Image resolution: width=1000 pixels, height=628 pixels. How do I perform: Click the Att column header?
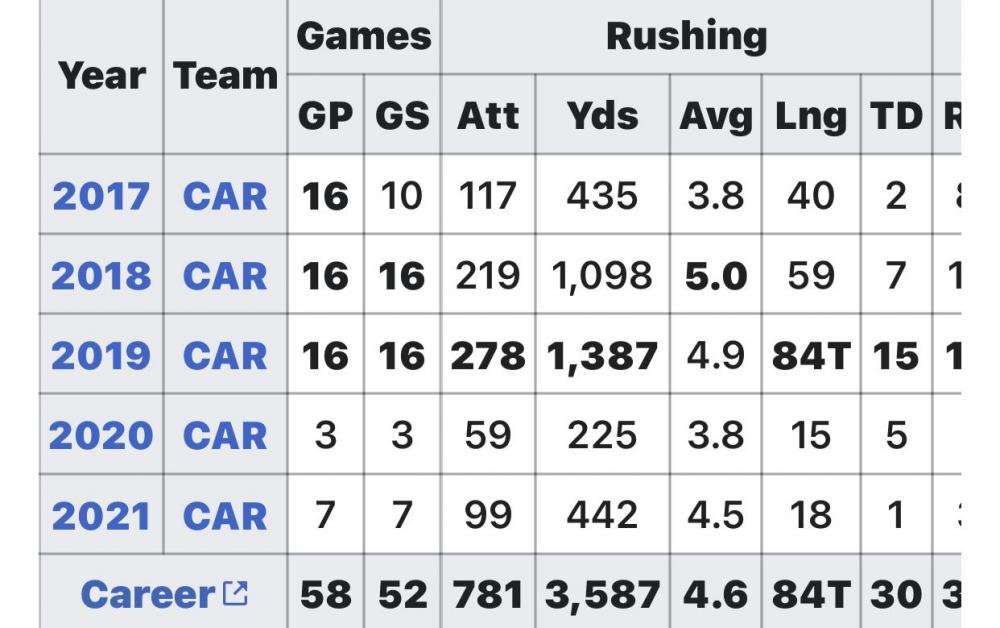[488, 116]
